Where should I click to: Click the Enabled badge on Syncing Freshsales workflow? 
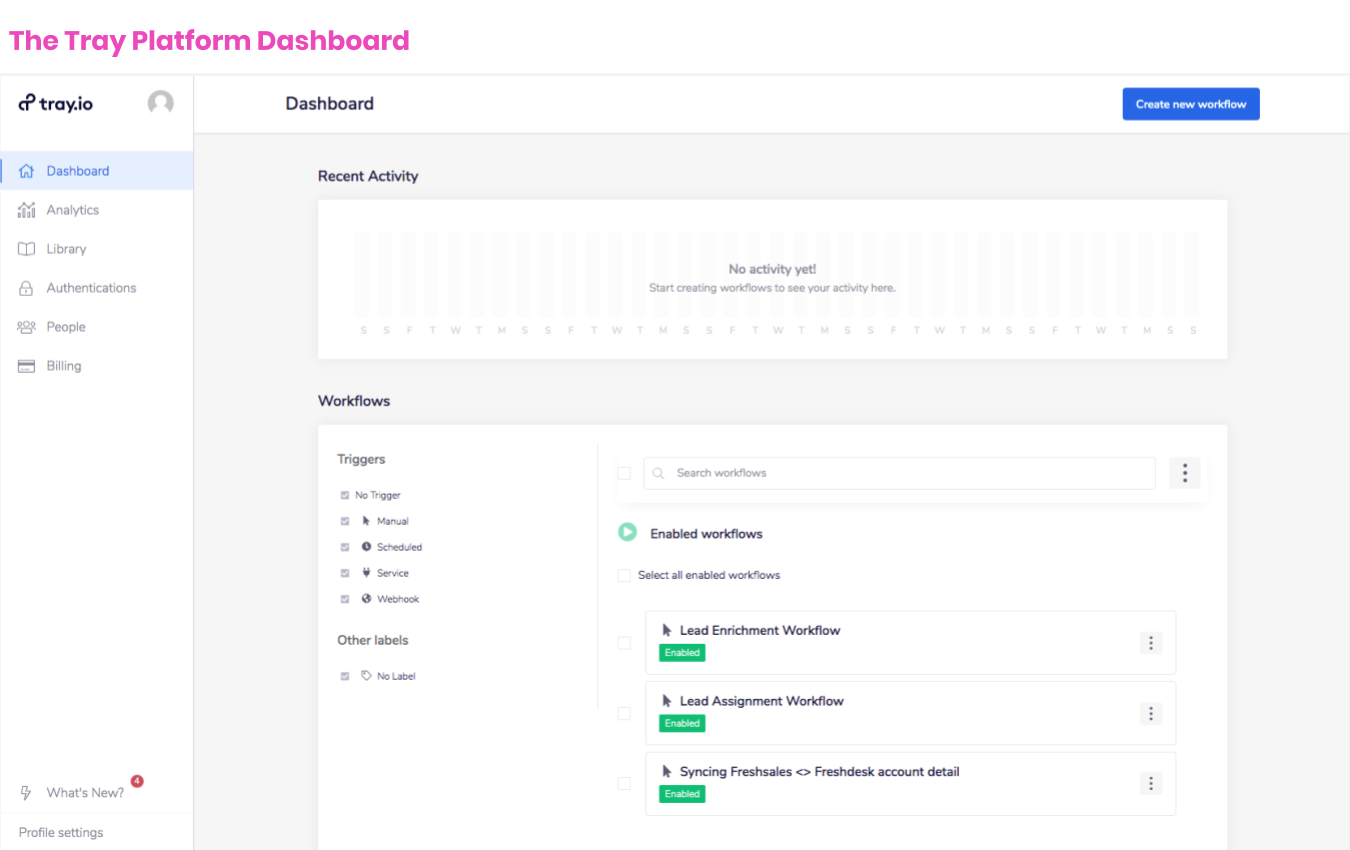(682, 794)
